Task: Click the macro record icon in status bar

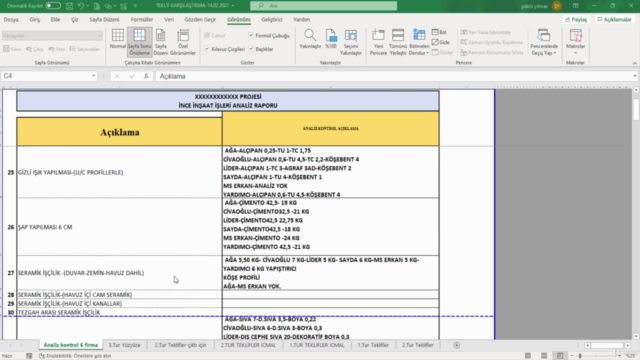Action: (x=29, y=356)
